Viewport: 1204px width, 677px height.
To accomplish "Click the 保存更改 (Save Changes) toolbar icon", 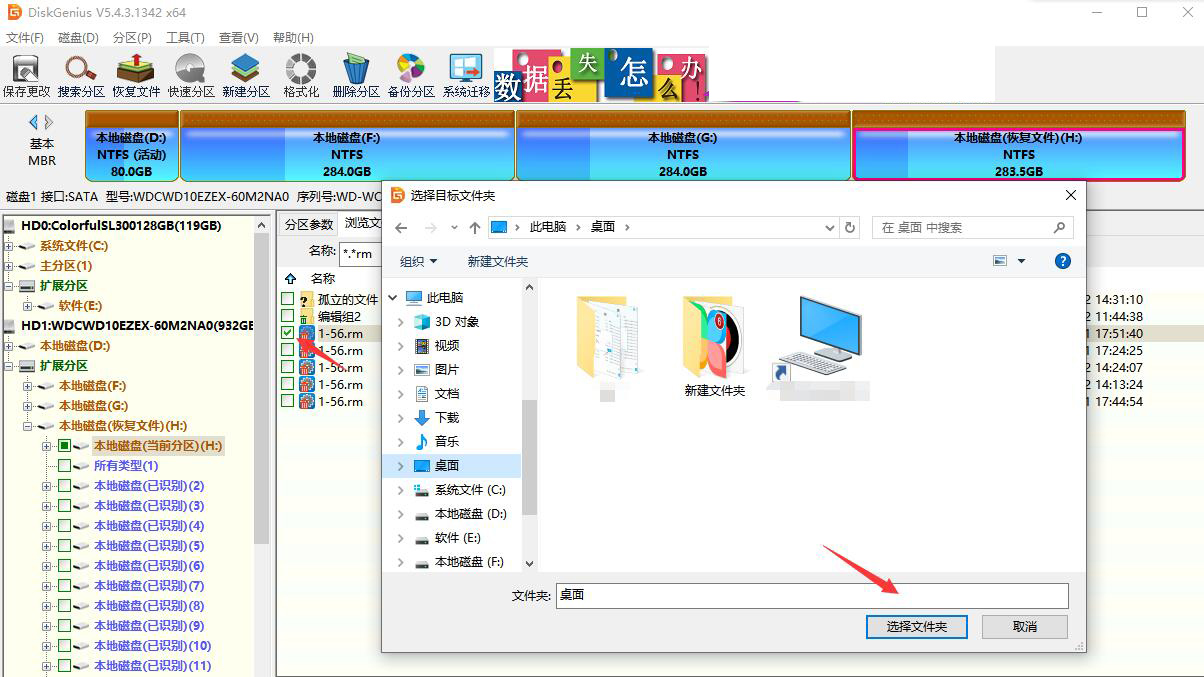I will tap(26, 75).
